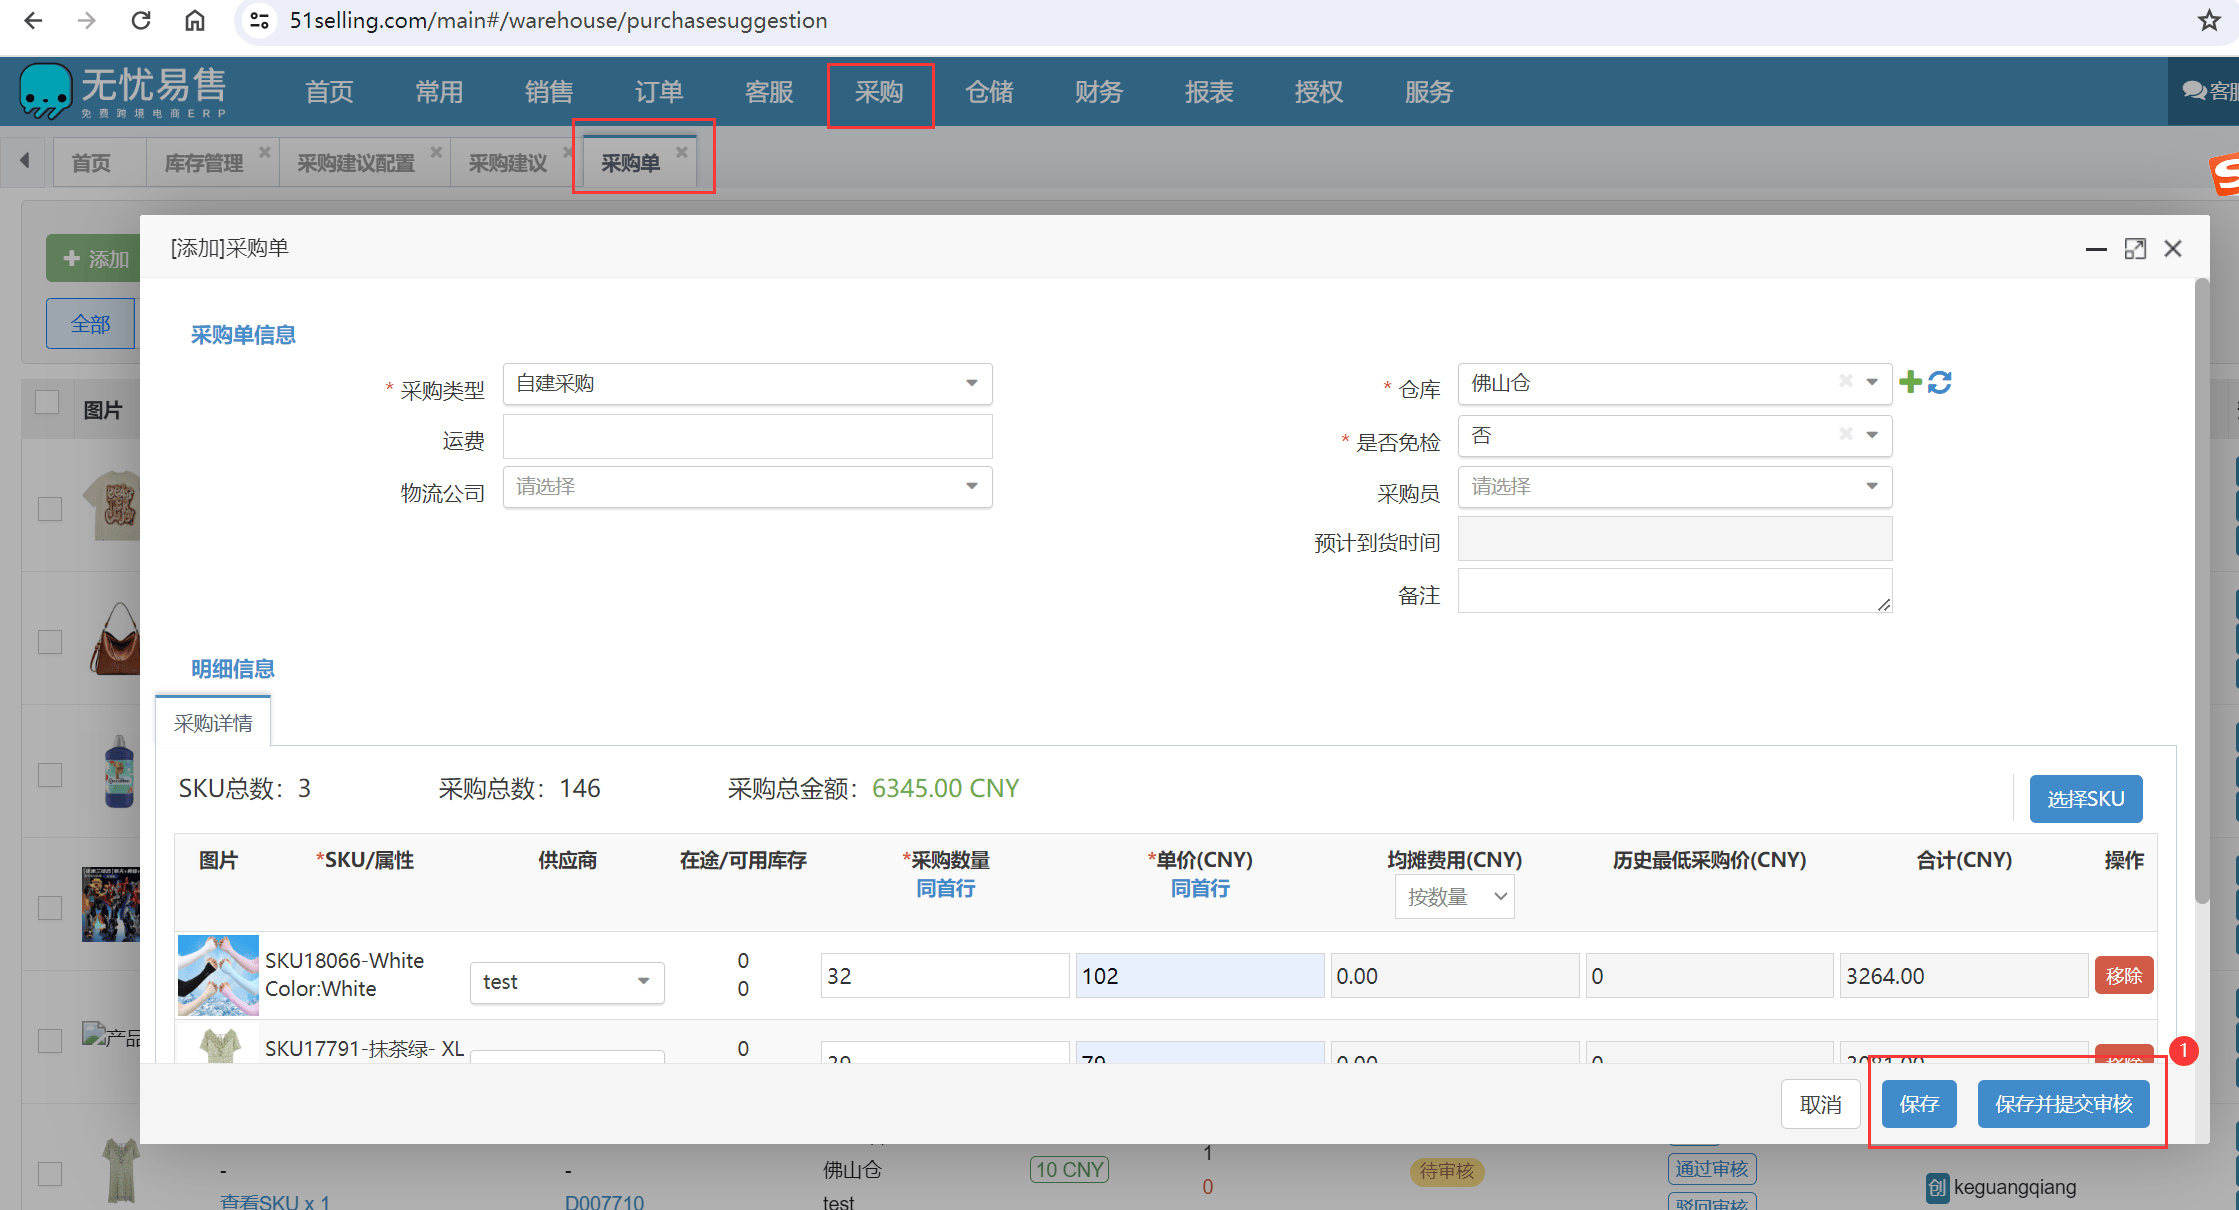Click the 选择SKU button
This screenshot has width=2239, height=1210.
pyautogui.click(x=2086, y=799)
